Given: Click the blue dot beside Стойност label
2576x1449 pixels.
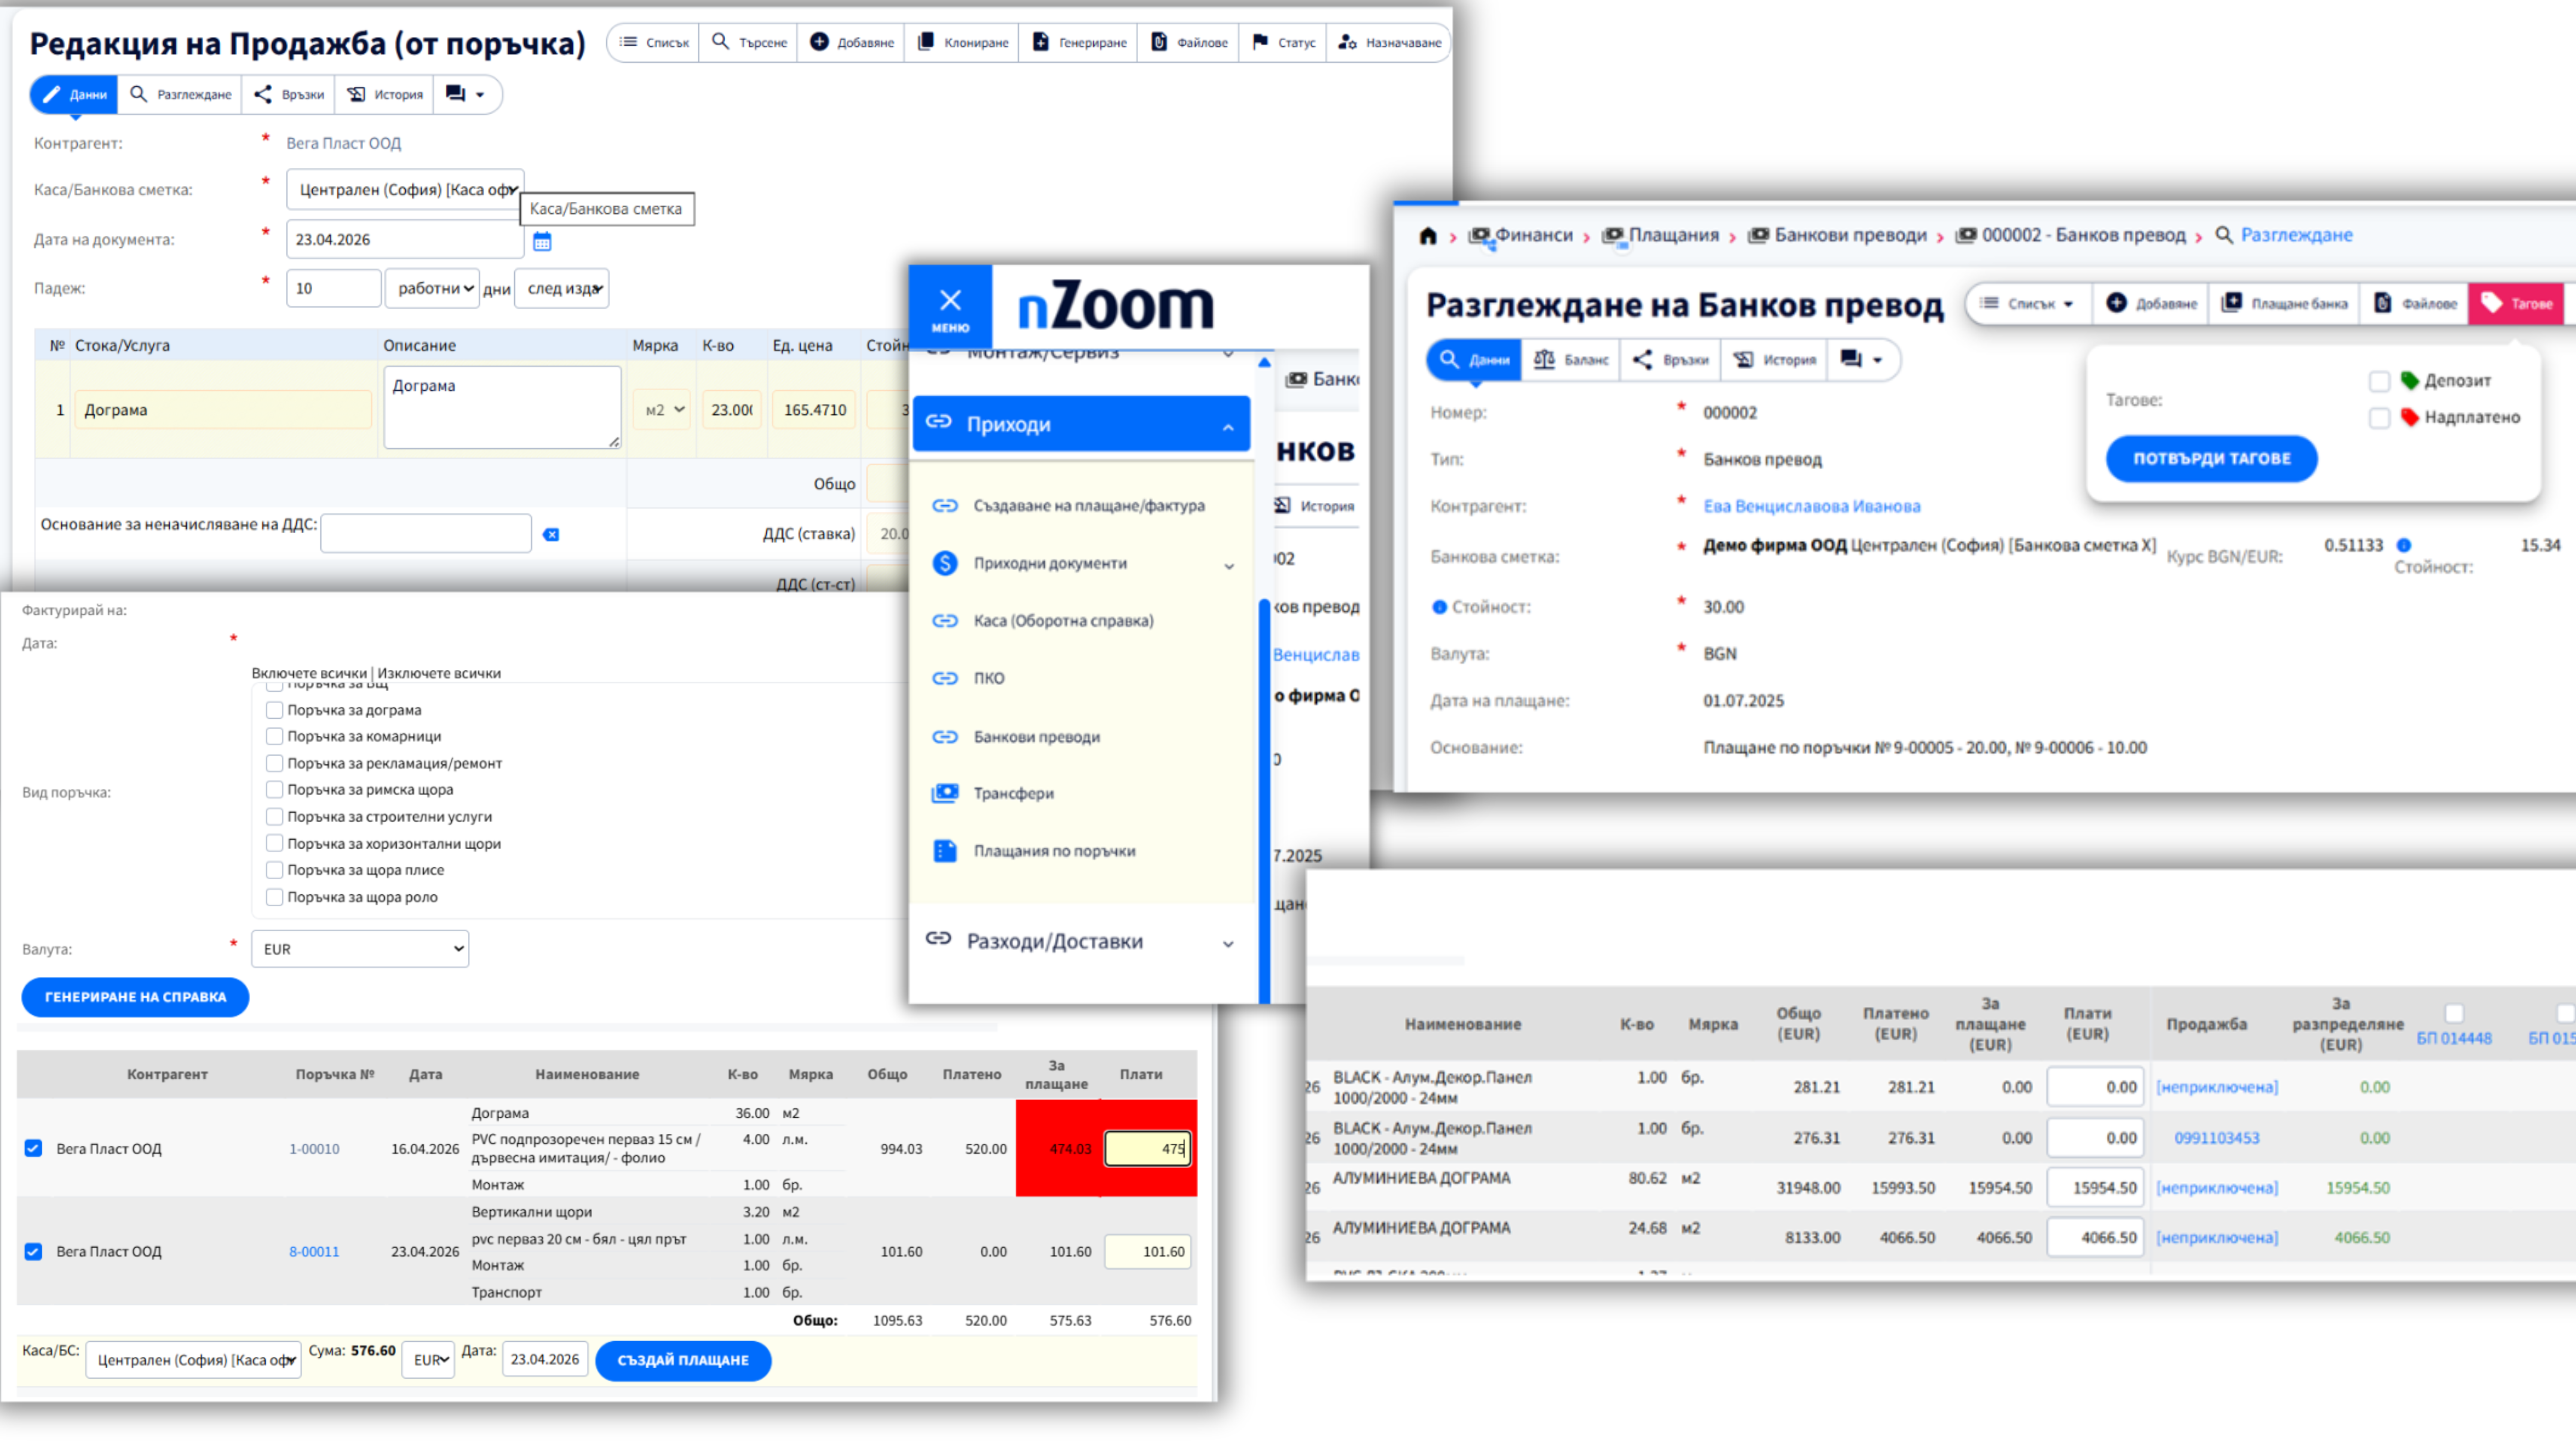Looking at the screenshot, I should click(1439, 607).
